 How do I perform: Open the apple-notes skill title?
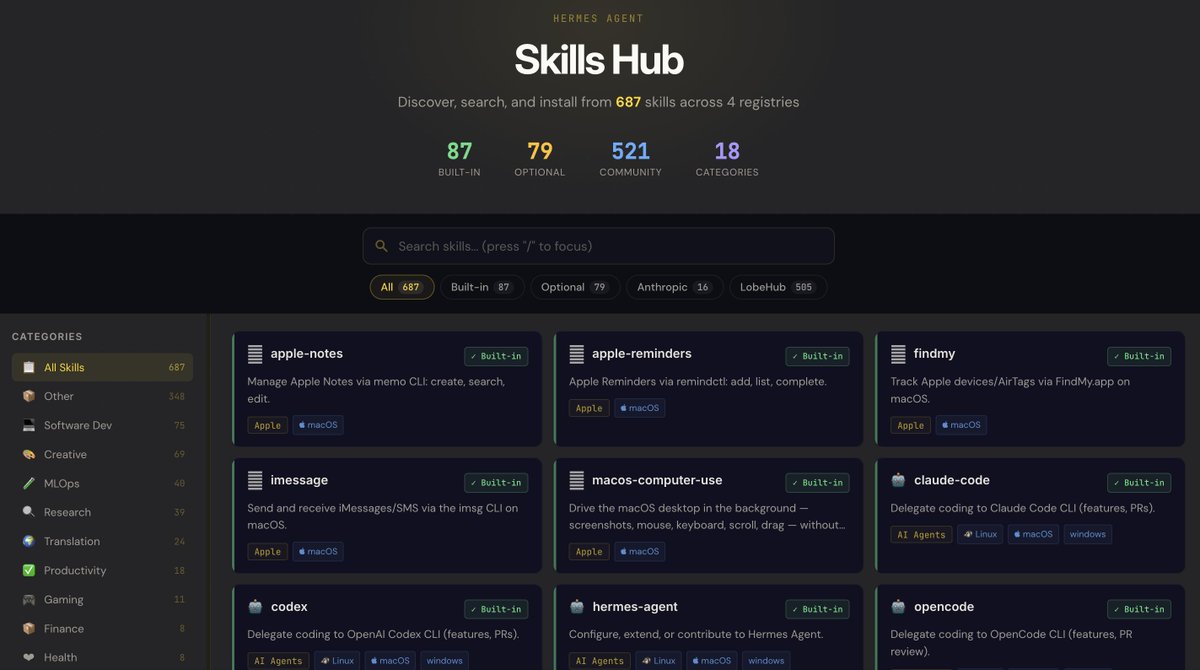tap(306, 354)
